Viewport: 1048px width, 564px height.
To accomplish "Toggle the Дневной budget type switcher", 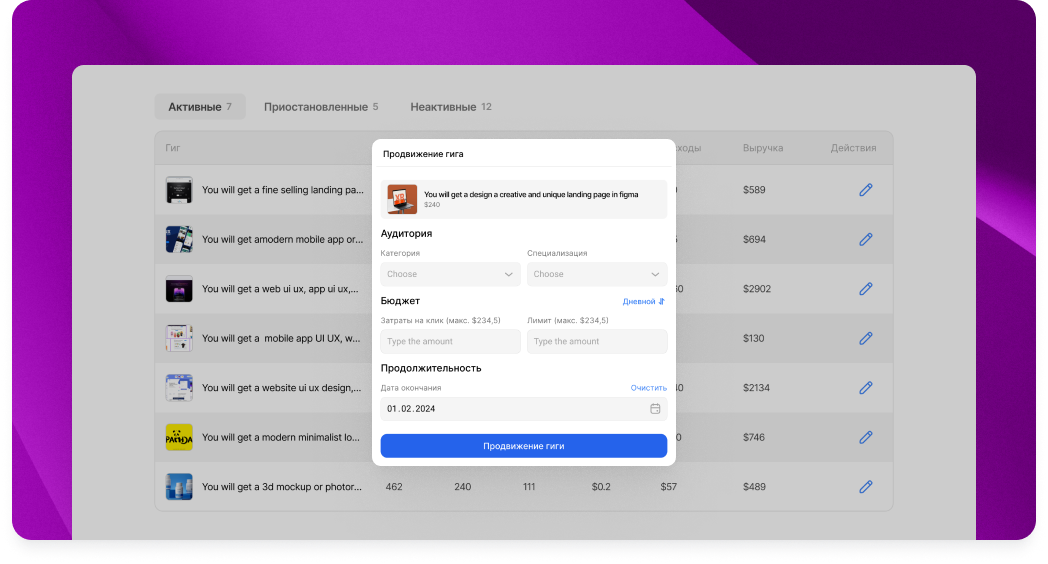I will [643, 301].
